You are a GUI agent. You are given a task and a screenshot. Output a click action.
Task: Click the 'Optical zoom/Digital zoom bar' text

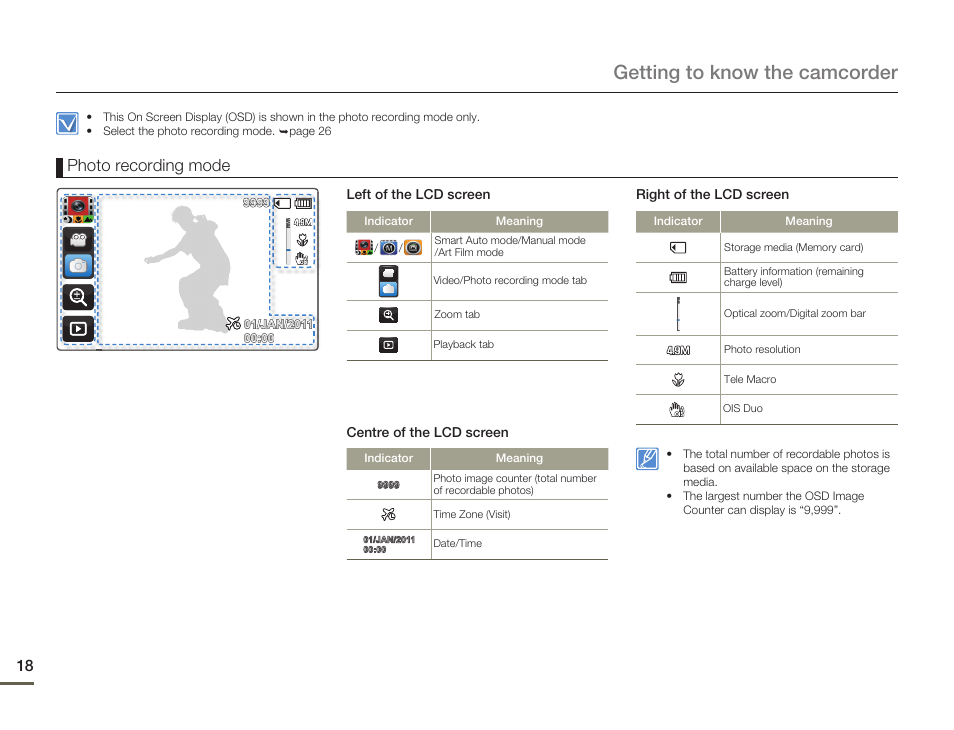tap(795, 313)
